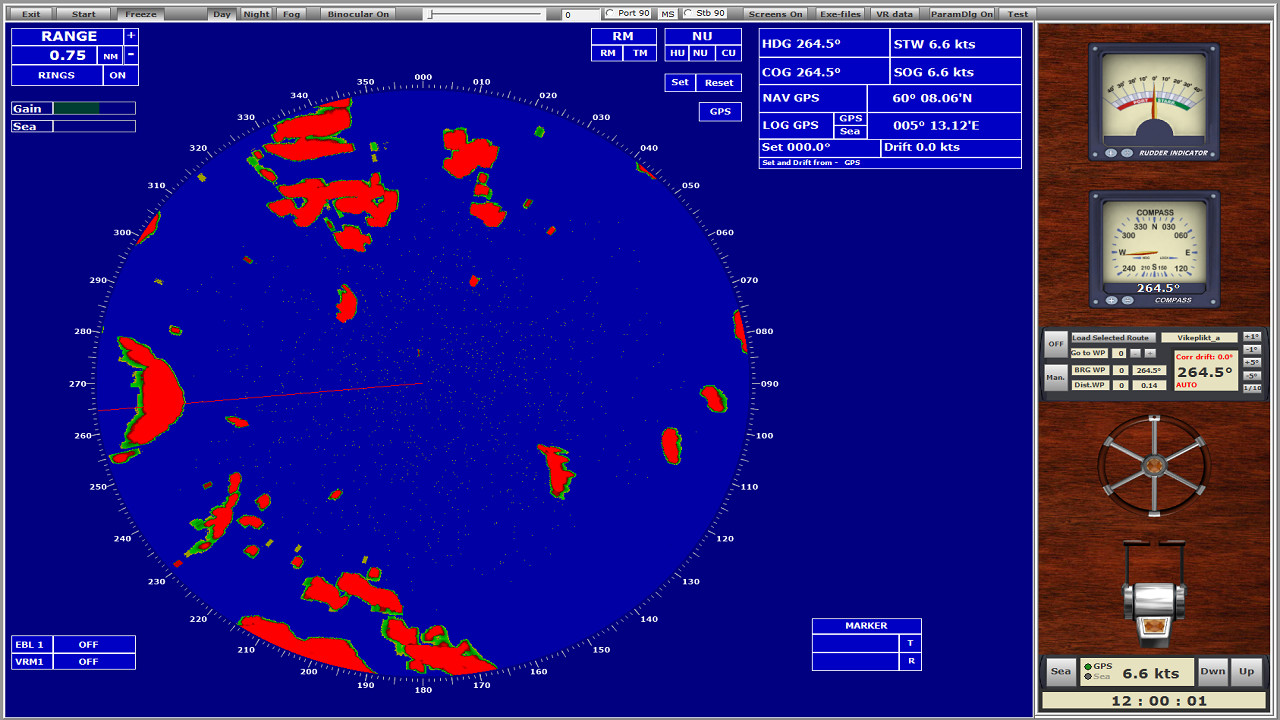Click the ship's steering wheel
Viewport: 1280px width, 720px height.
(1155, 466)
